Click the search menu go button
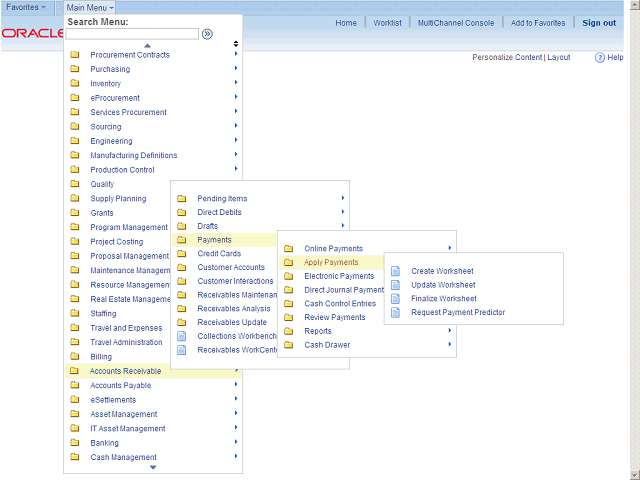The height and width of the screenshot is (480, 640). tap(207, 34)
